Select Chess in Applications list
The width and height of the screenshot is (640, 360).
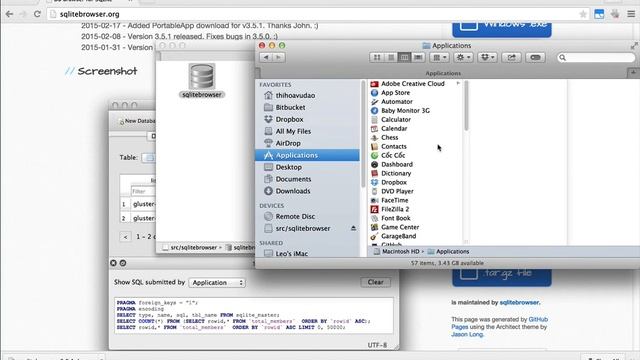pyautogui.click(x=389, y=138)
